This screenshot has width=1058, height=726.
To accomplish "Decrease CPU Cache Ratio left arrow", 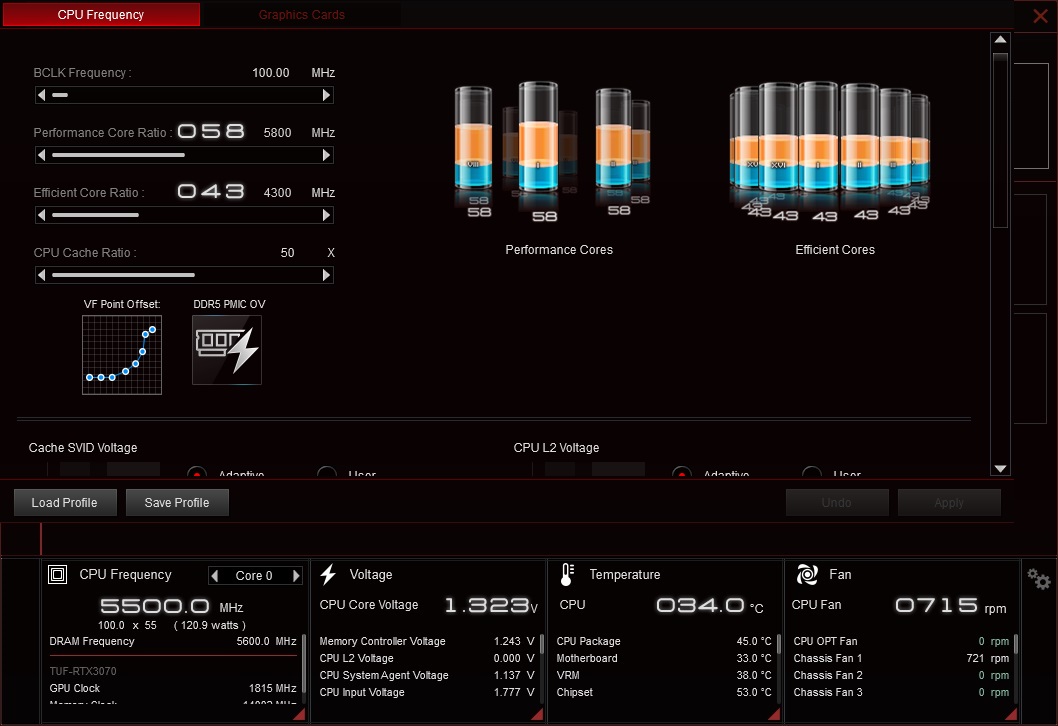I will (x=42, y=275).
